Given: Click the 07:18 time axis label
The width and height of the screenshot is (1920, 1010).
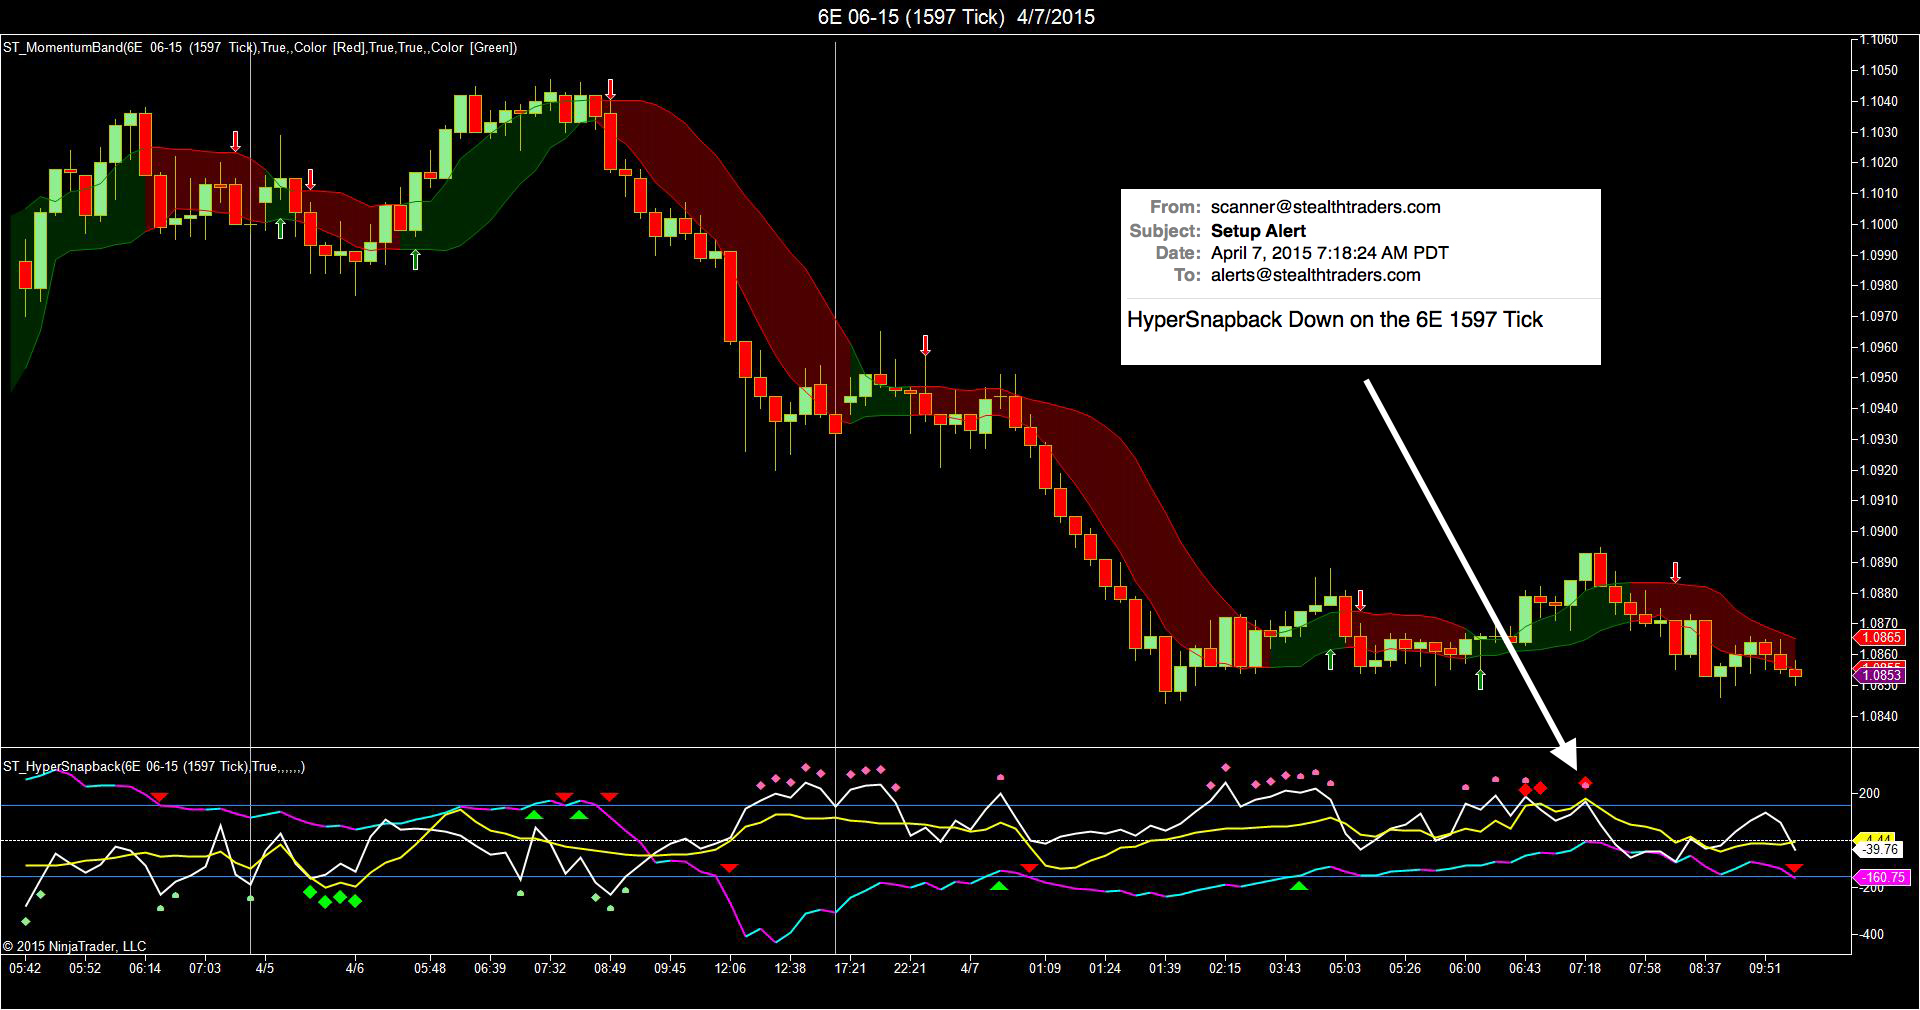Looking at the screenshot, I should pos(1585,968).
